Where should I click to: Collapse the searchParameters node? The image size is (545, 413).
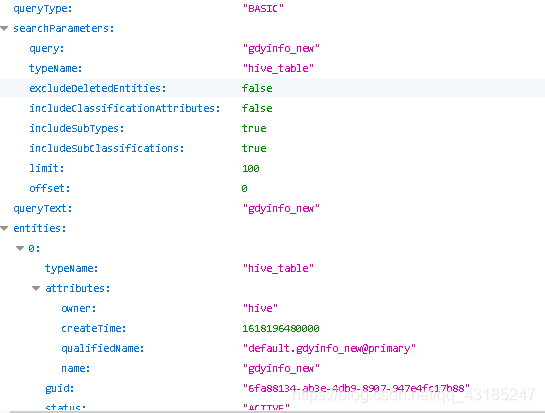tap(4, 29)
